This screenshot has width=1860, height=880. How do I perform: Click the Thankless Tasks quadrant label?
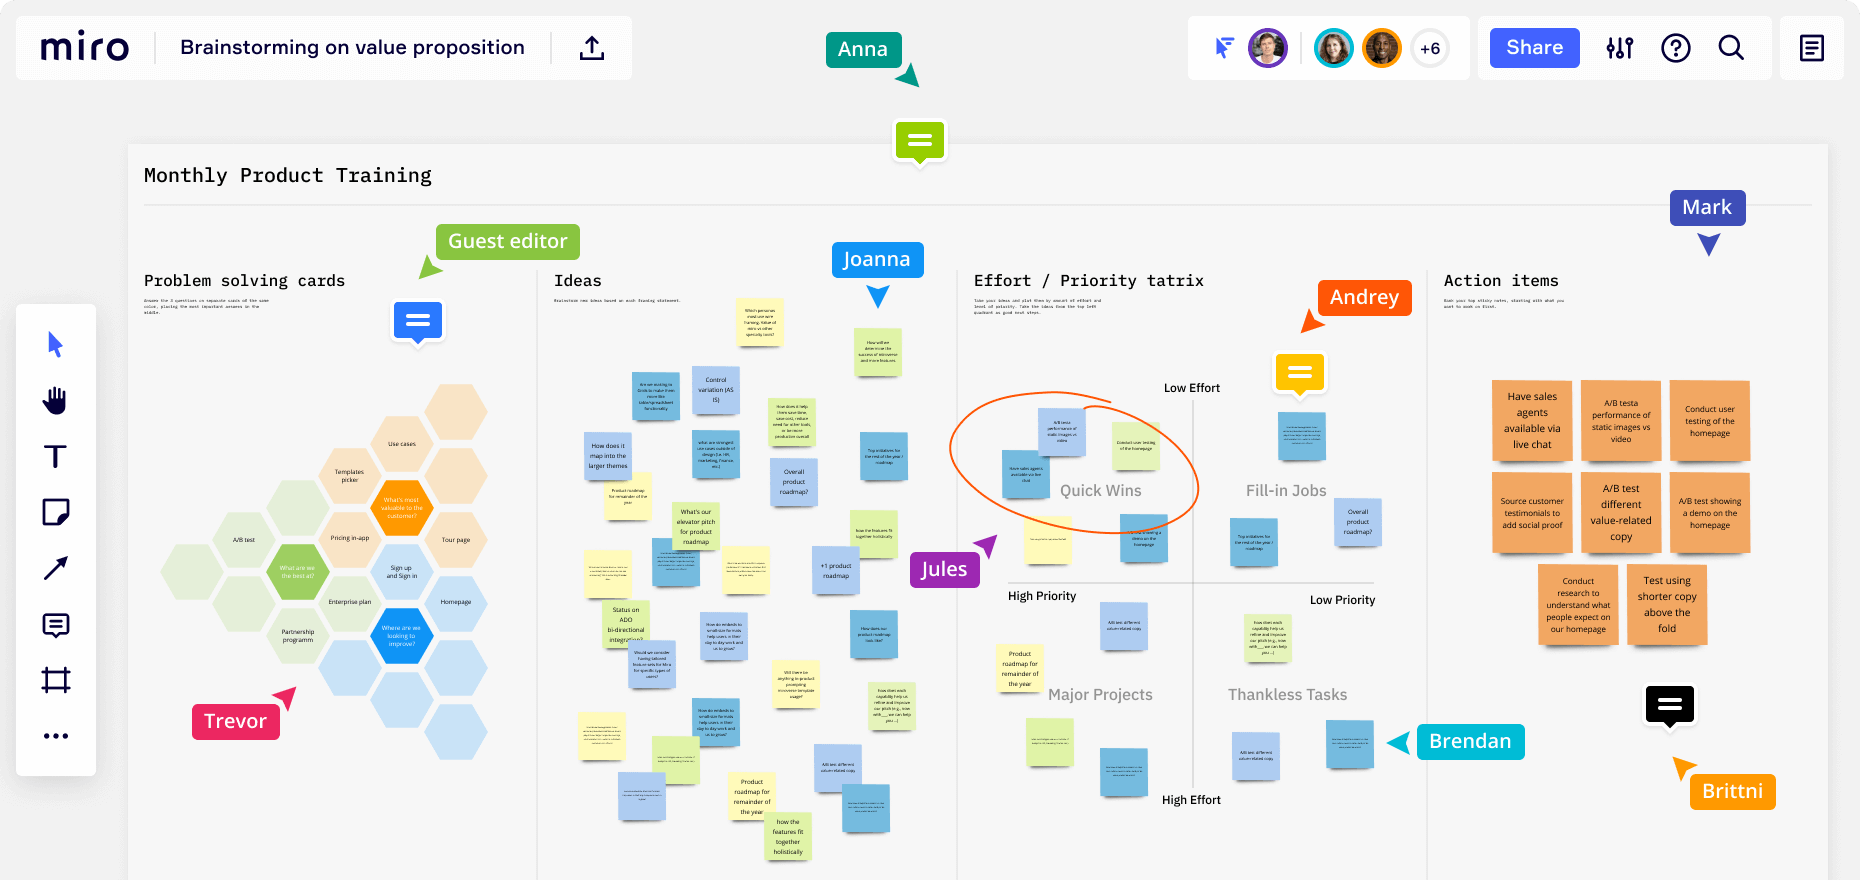tap(1287, 695)
